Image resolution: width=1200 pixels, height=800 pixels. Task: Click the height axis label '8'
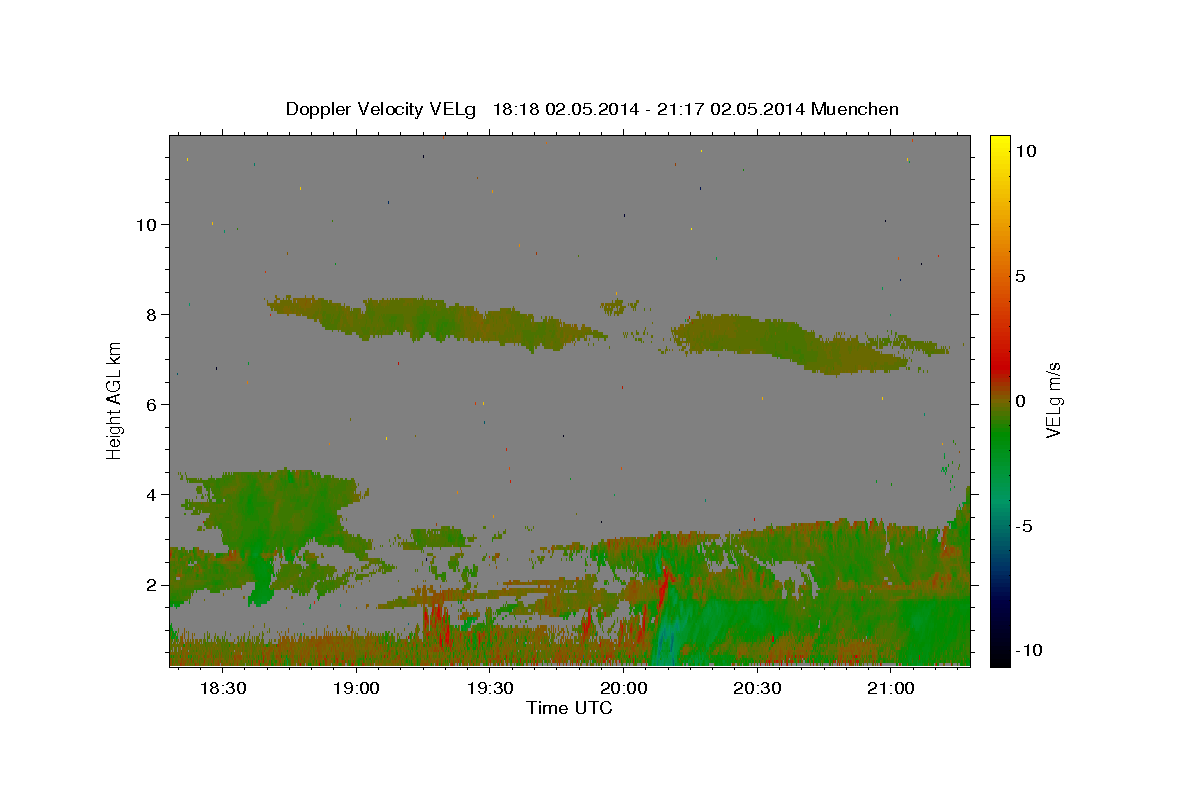(152, 315)
